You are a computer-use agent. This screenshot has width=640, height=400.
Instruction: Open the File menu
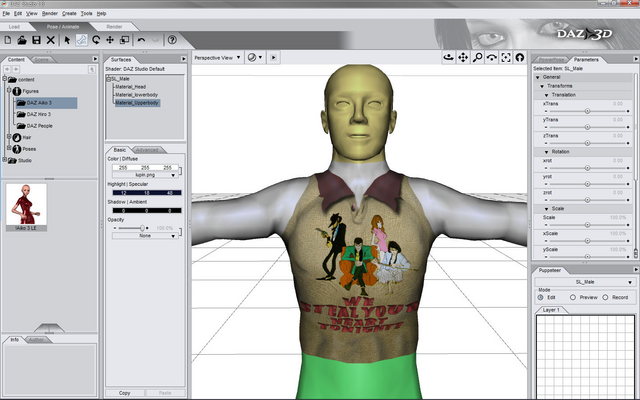pyautogui.click(x=6, y=13)
